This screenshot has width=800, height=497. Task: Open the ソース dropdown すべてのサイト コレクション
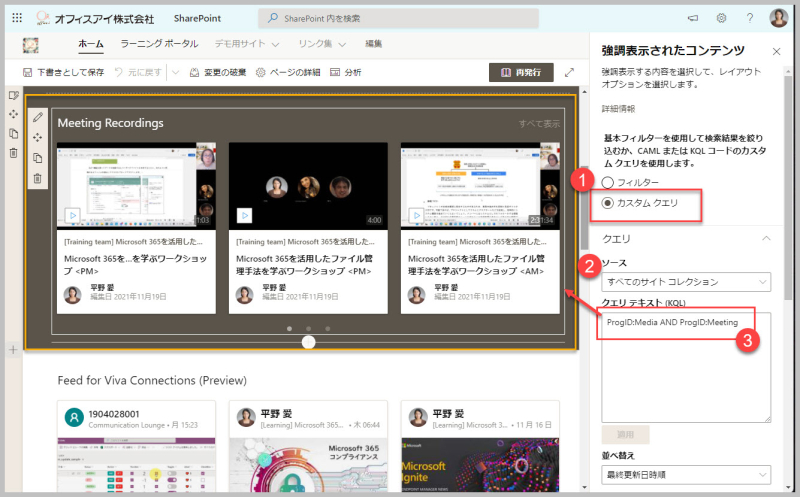(686, 282)
